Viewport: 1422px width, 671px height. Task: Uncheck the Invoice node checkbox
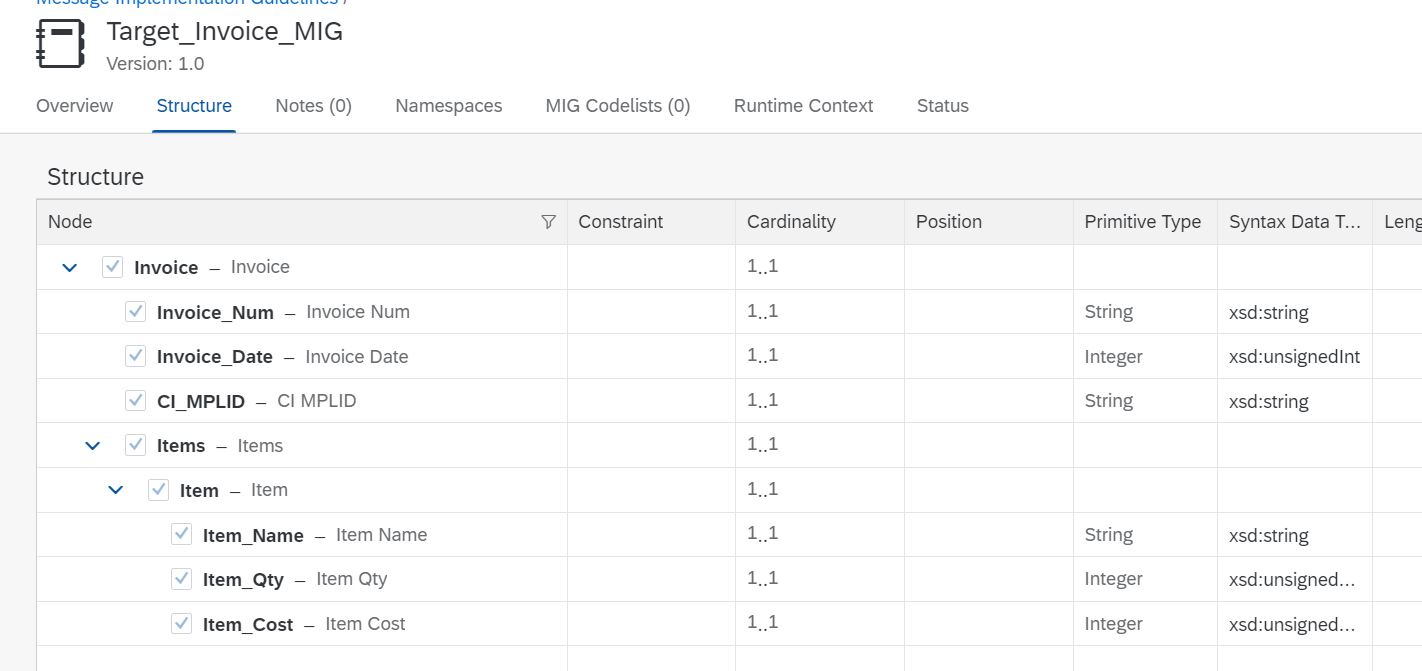pyautogui.click(x=110, y=267)
